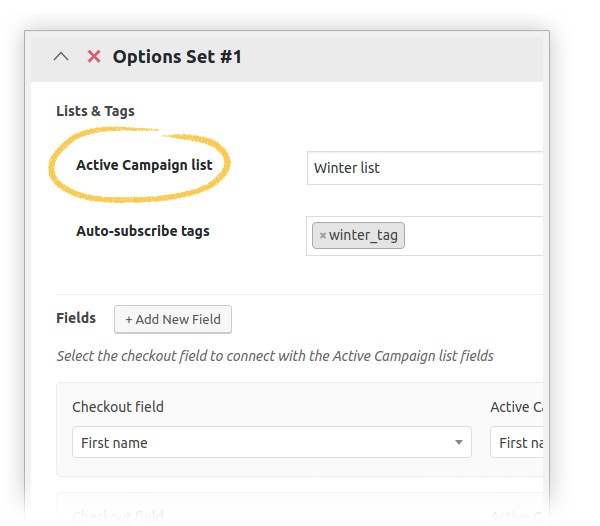
Task: Click the "Auto-subscribe tags" label
Action: [143, 231]
